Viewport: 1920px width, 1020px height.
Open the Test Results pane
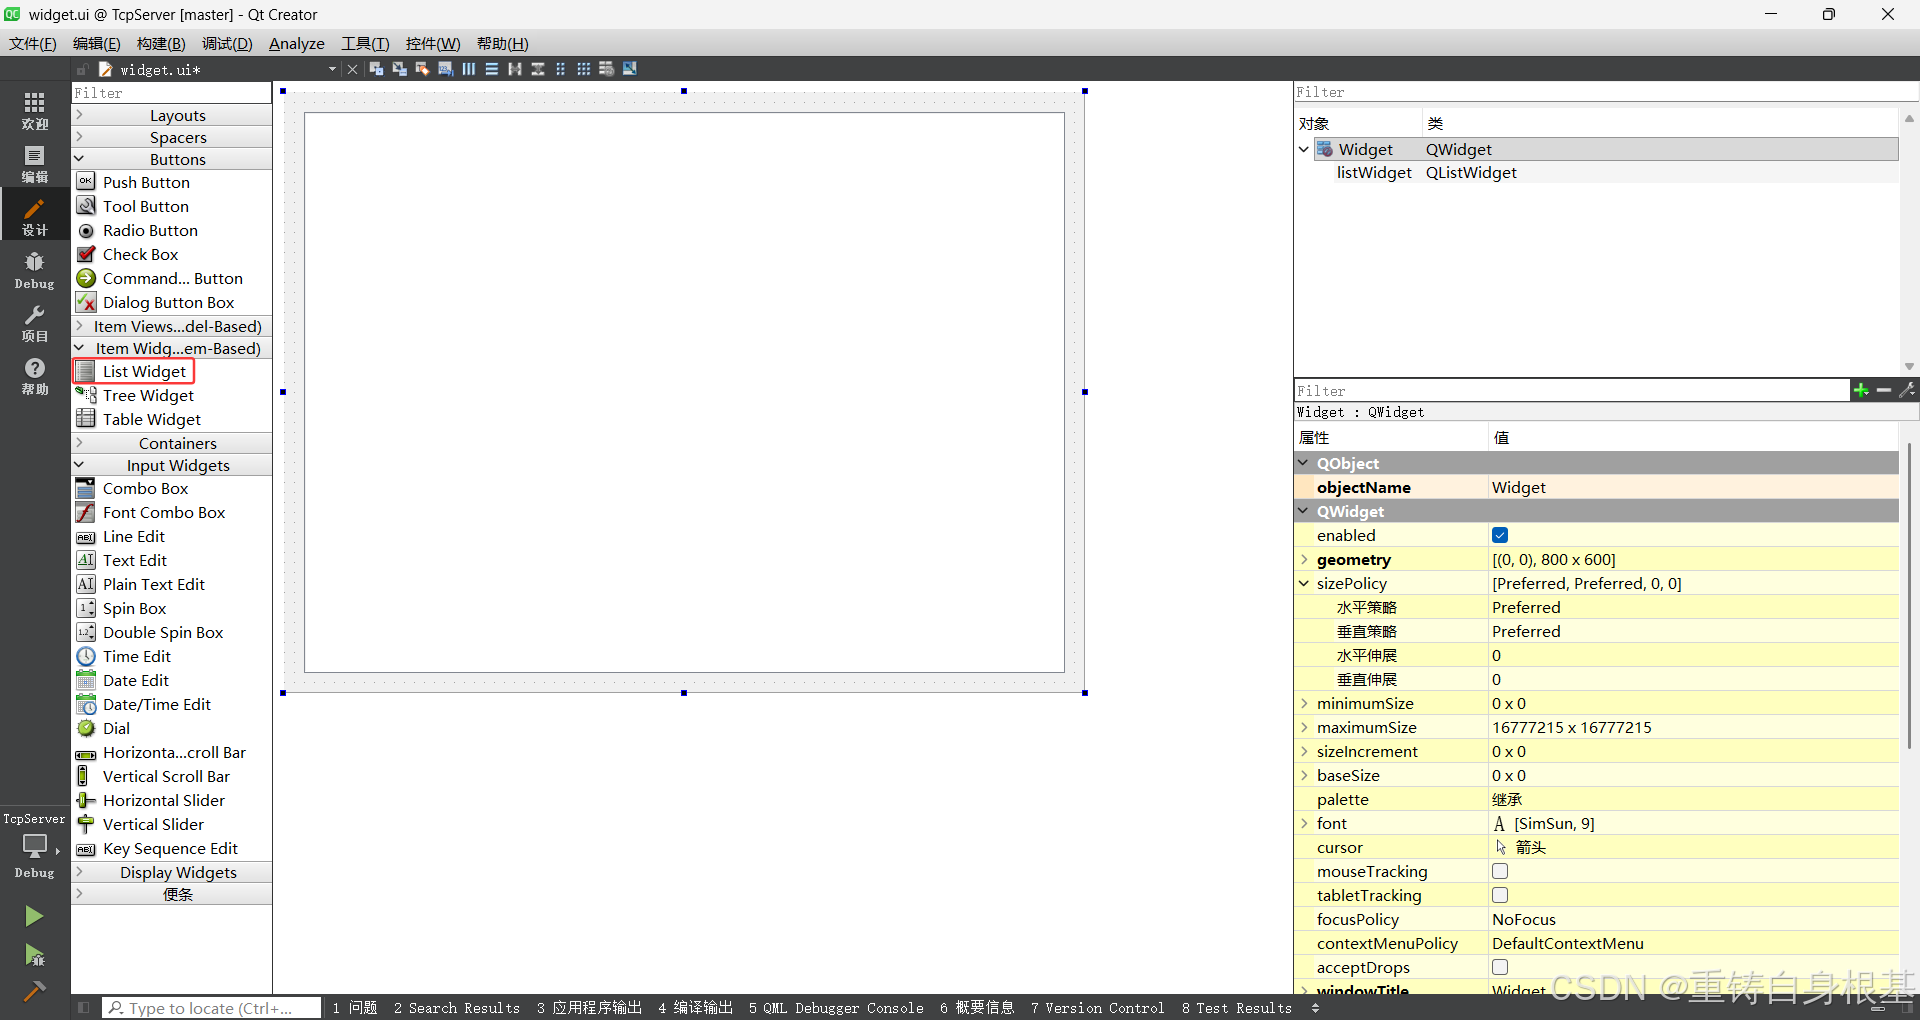[1237, 1008]
